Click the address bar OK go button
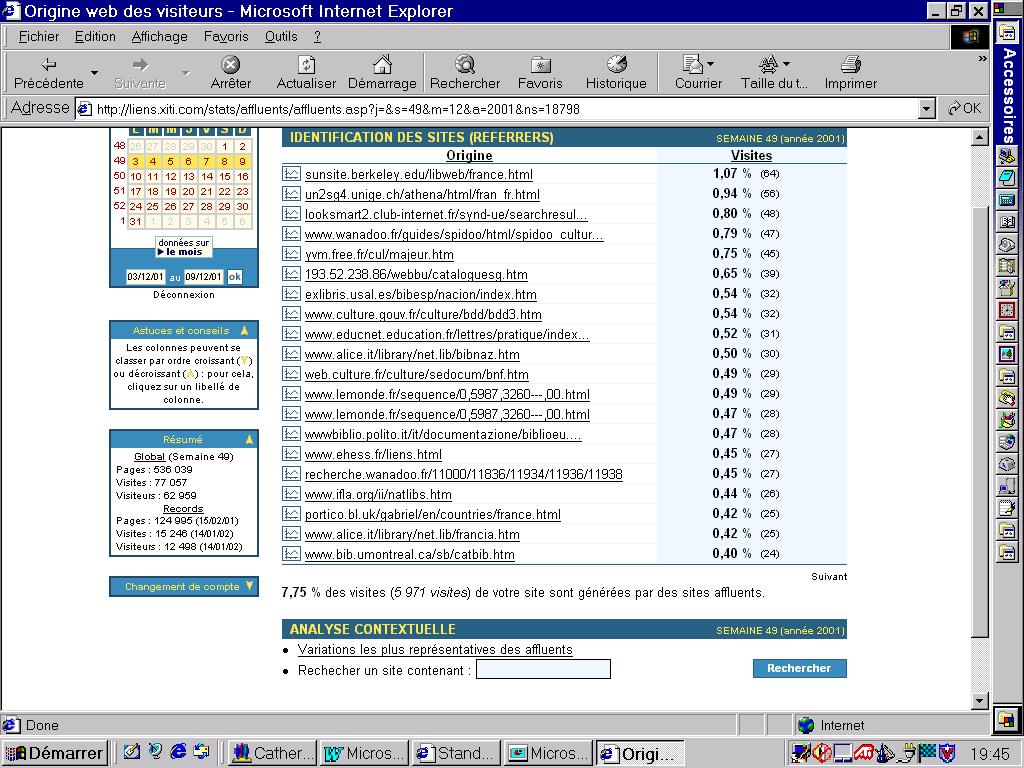This screenshot has width=1024, height=768. [x=965, y=108]
